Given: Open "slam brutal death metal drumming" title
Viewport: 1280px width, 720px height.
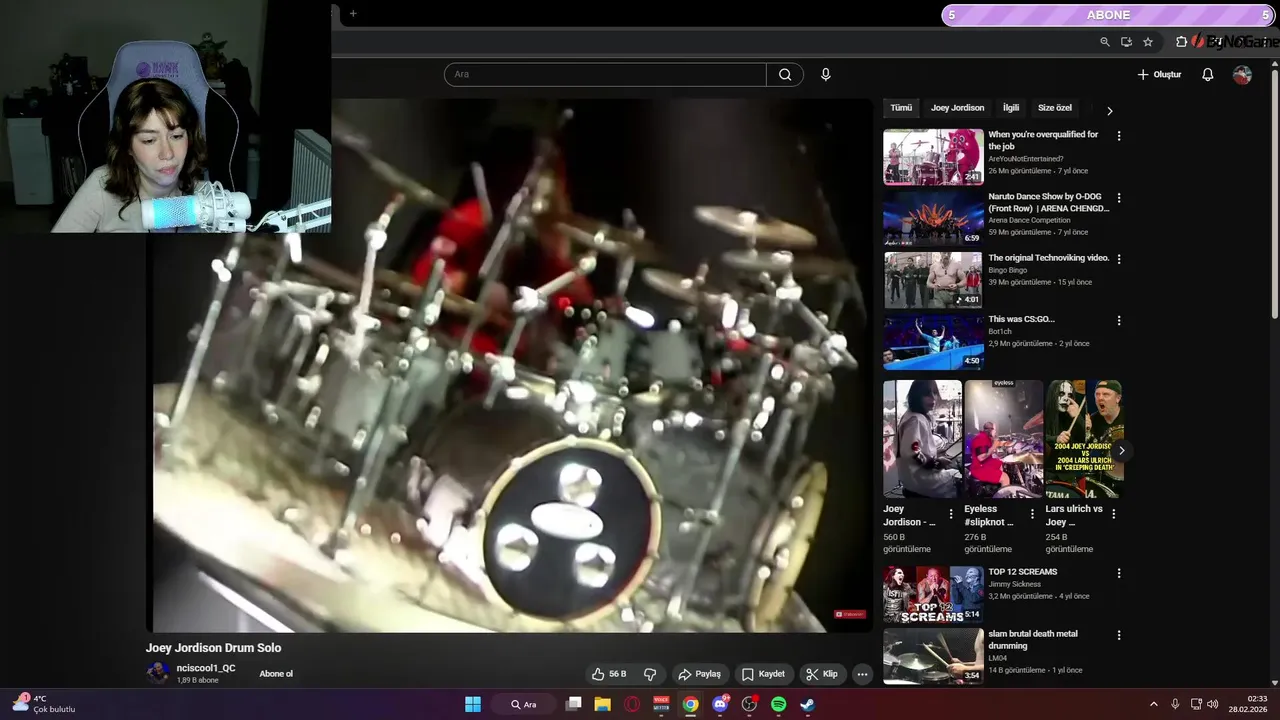Looking at the screenshot, I should (1033, 640).
